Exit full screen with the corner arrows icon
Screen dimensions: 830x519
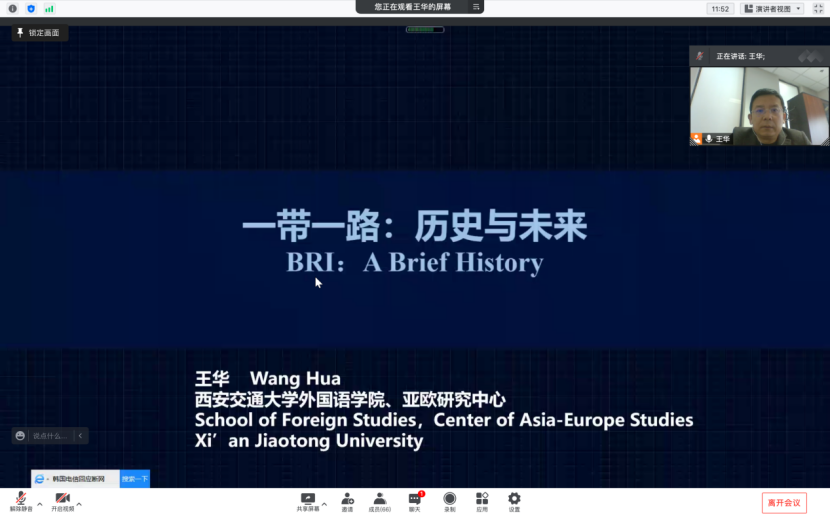tap(818, 8)
